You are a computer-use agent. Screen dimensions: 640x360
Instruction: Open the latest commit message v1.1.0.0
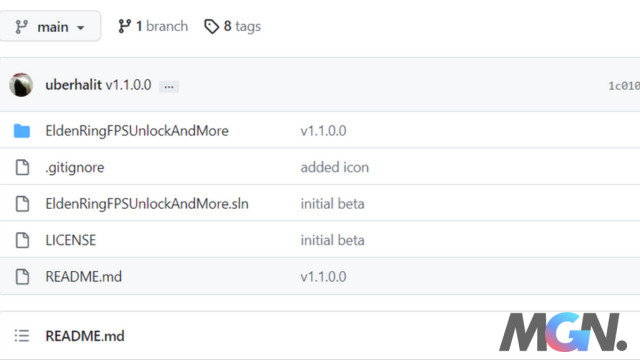point(129,85)
